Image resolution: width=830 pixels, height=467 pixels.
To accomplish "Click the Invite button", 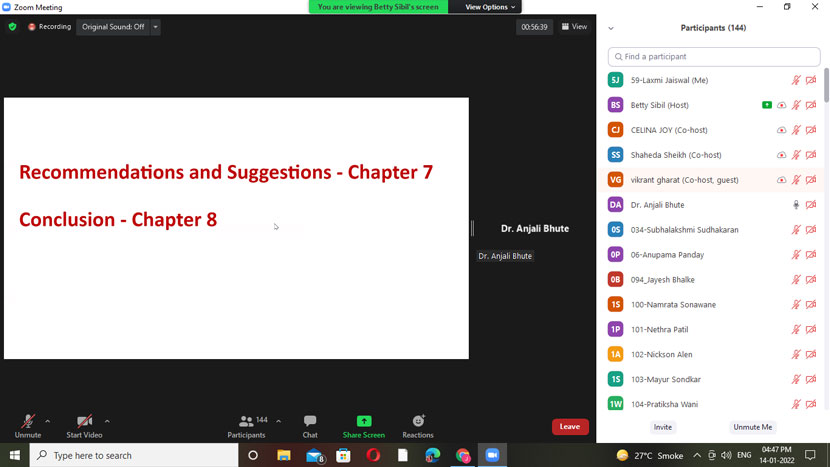I will [663, 427].
